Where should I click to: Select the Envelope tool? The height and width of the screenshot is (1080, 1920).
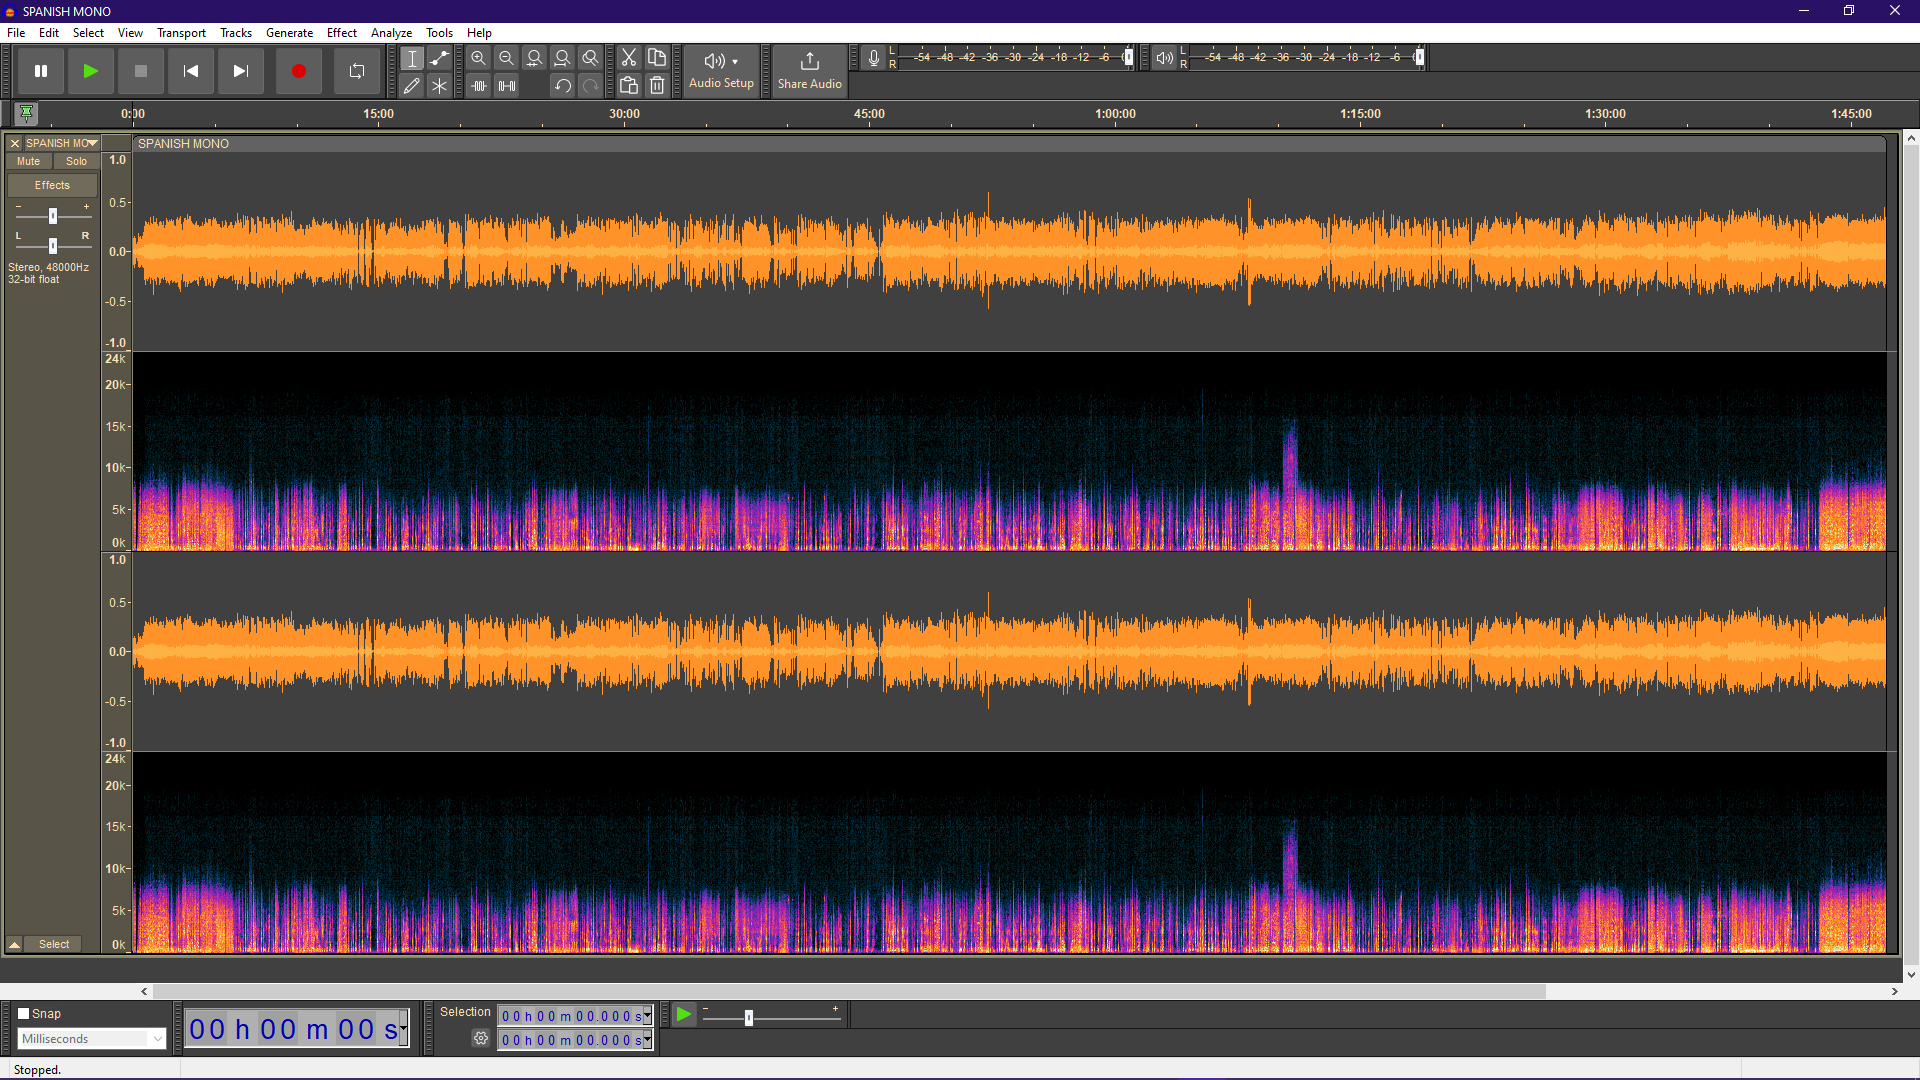tap(440, 58)
